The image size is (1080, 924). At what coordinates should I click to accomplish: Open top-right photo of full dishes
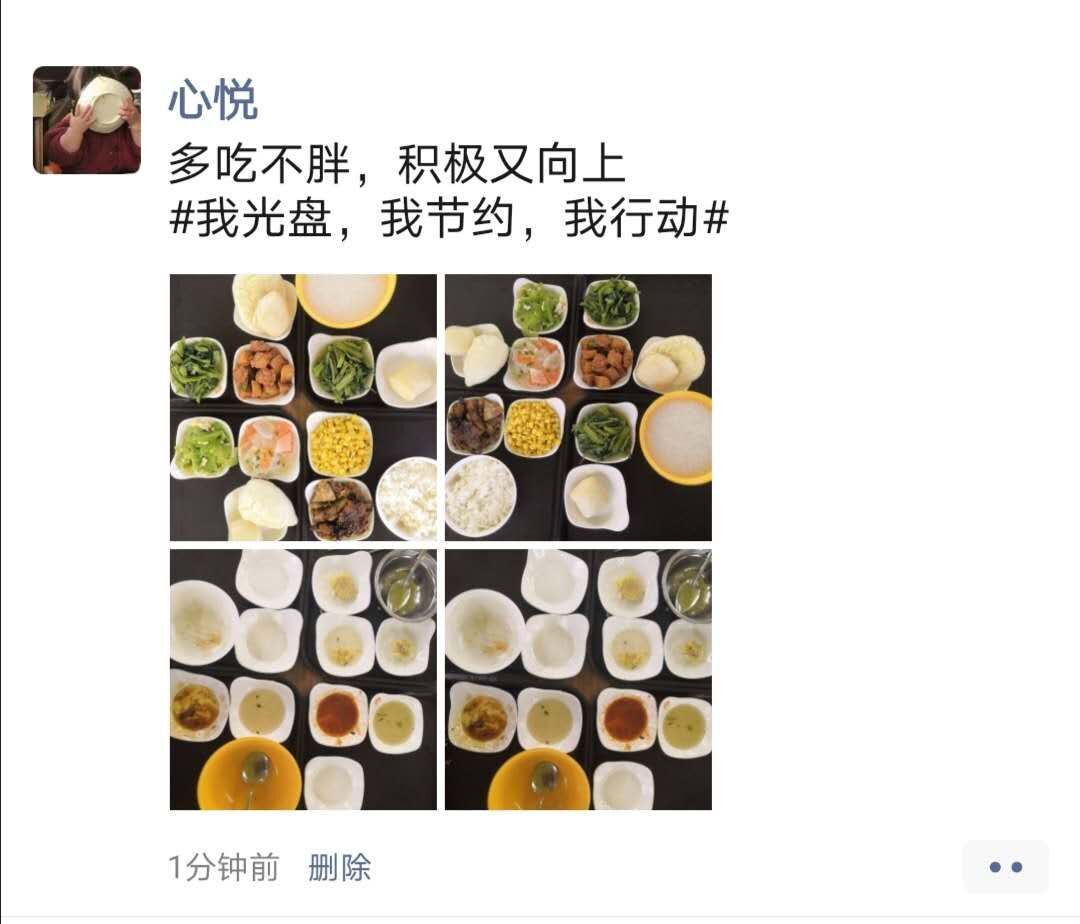point(578,407)
